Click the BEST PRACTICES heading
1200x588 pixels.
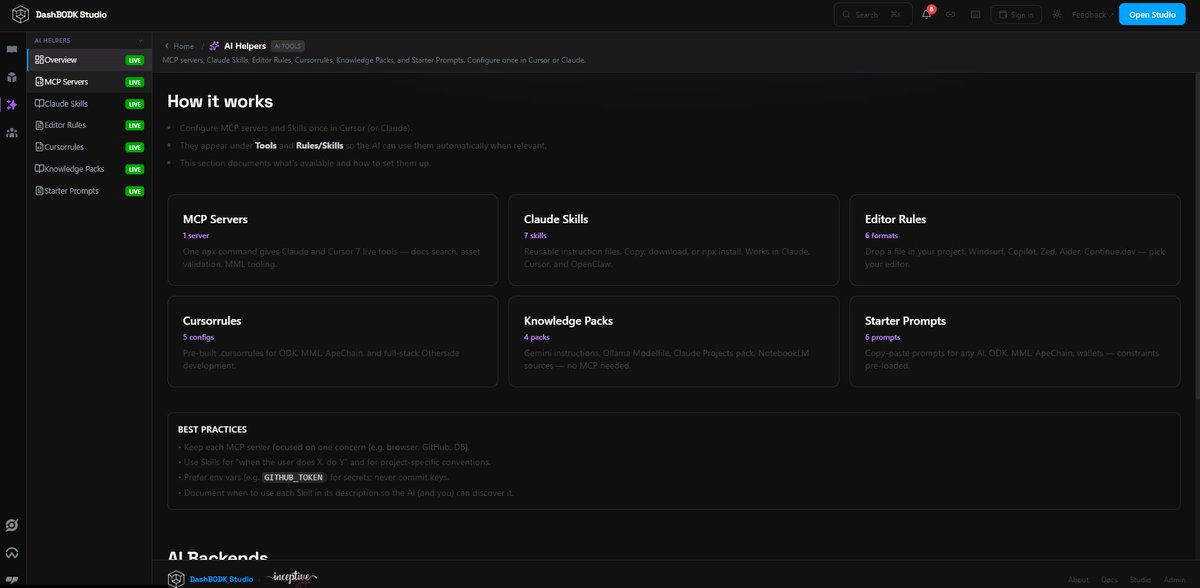[x=212, y=429]
